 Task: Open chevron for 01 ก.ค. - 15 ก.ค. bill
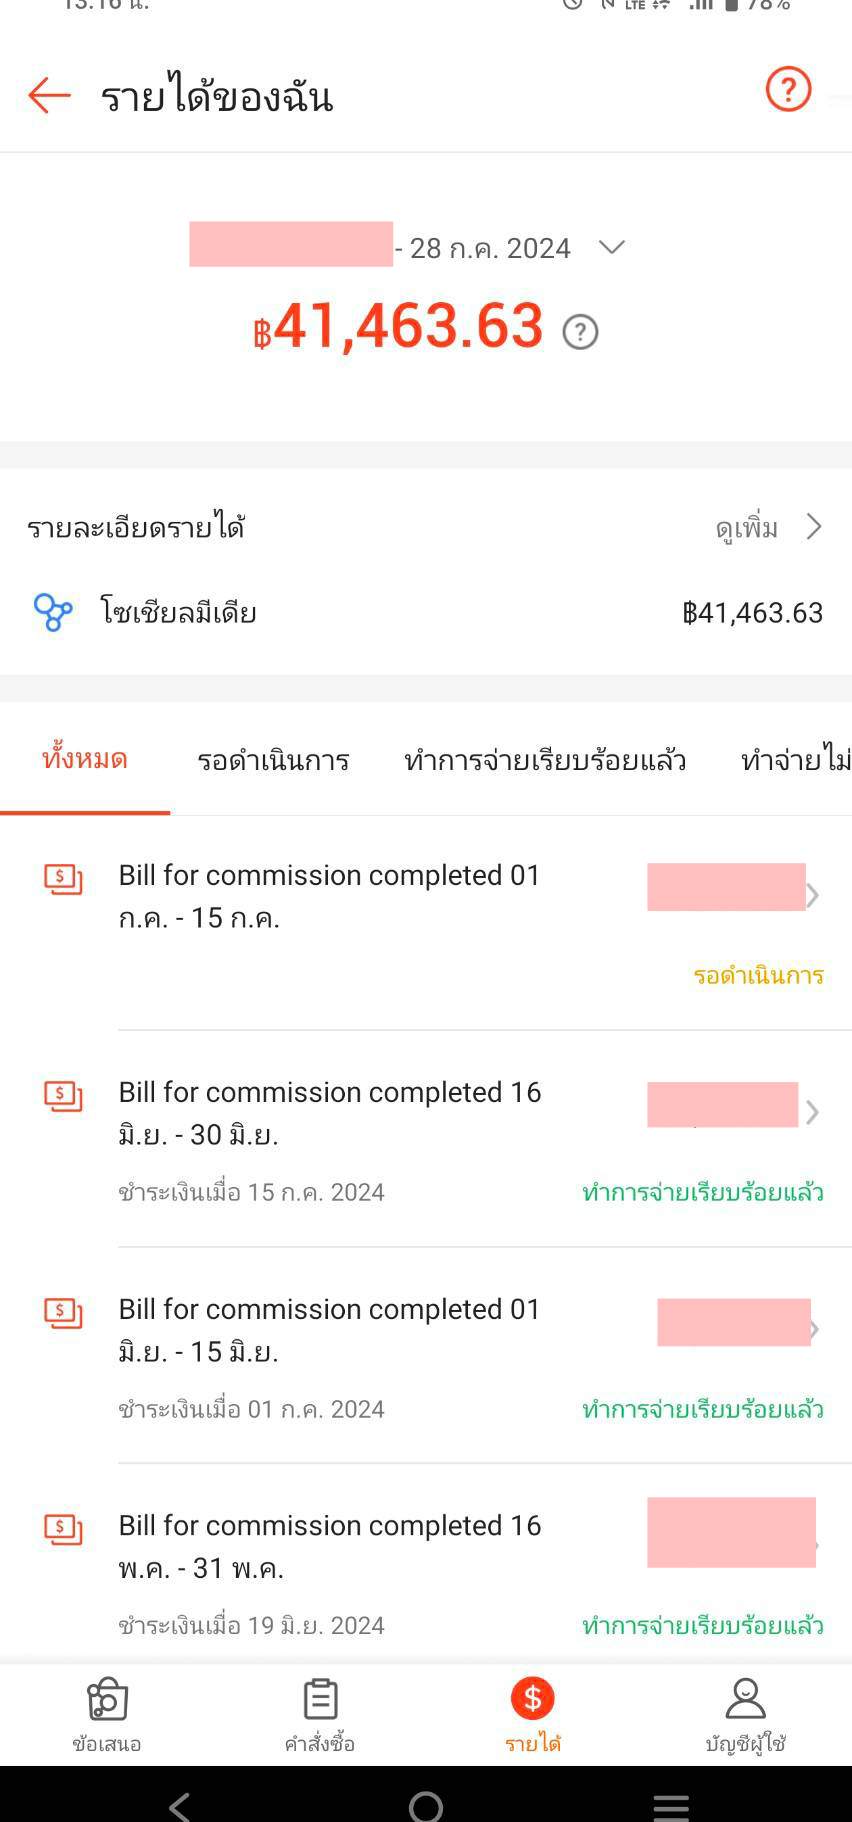[813, 895]
